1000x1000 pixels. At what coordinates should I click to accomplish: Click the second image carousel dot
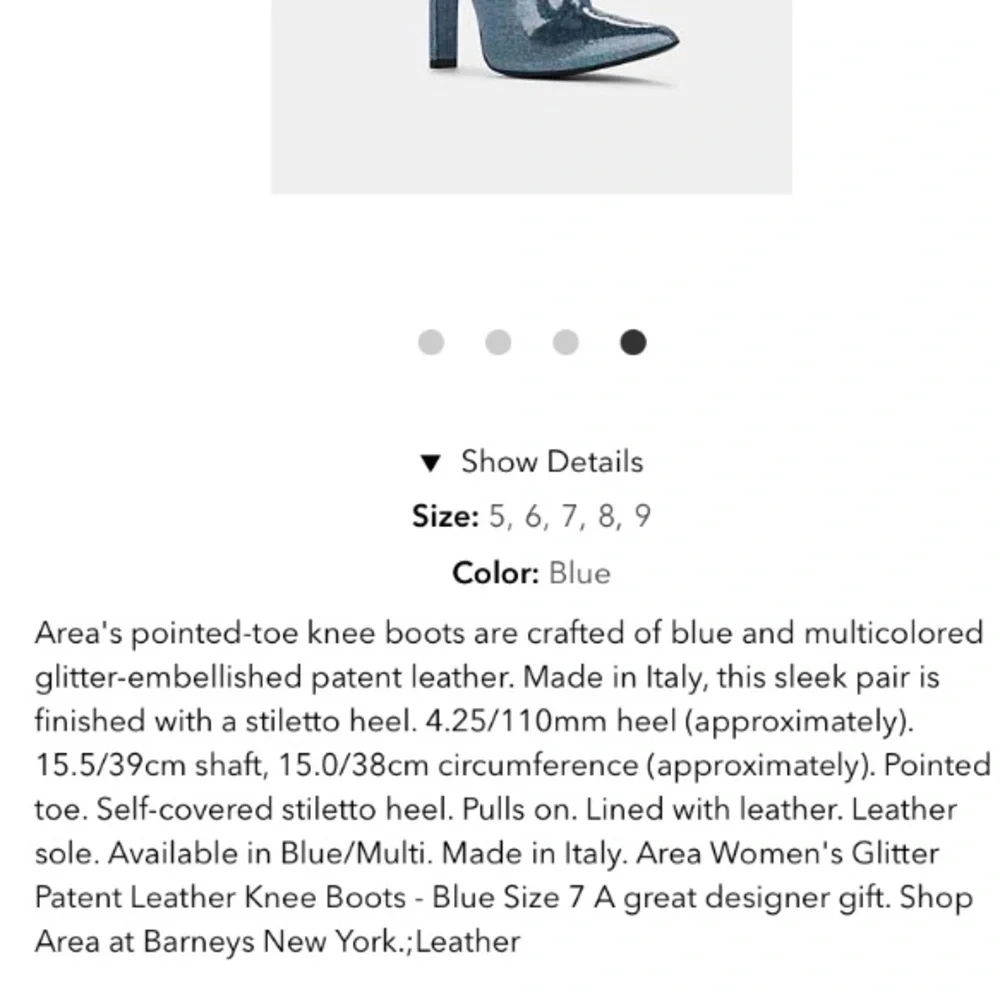coord(499,342)
